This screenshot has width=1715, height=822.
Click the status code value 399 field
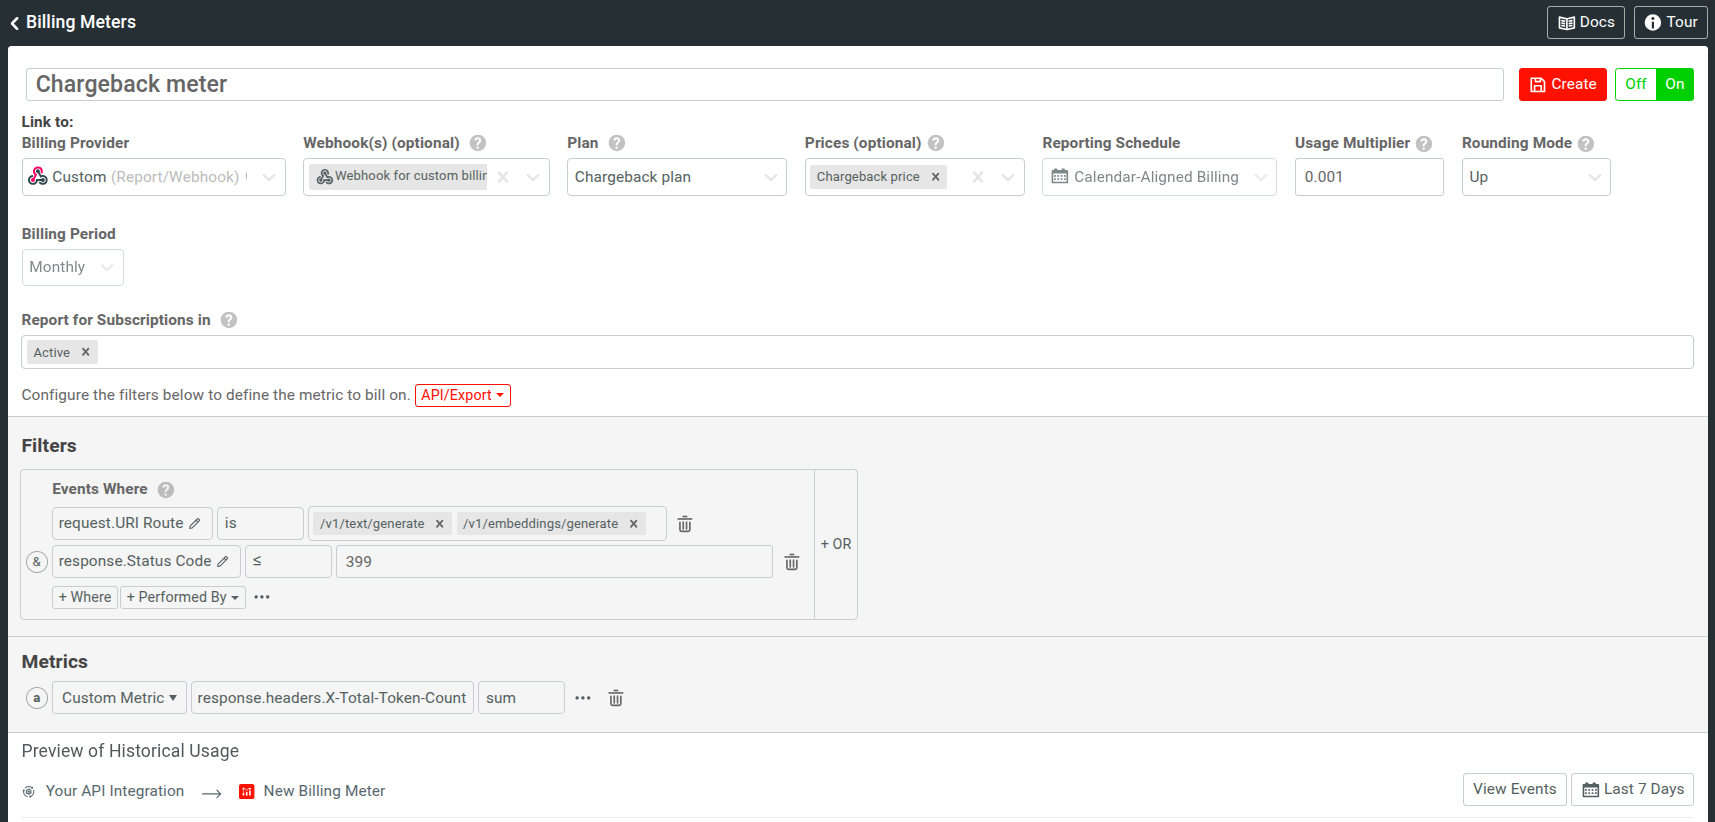pyautogui.click(x=555, y=561)
